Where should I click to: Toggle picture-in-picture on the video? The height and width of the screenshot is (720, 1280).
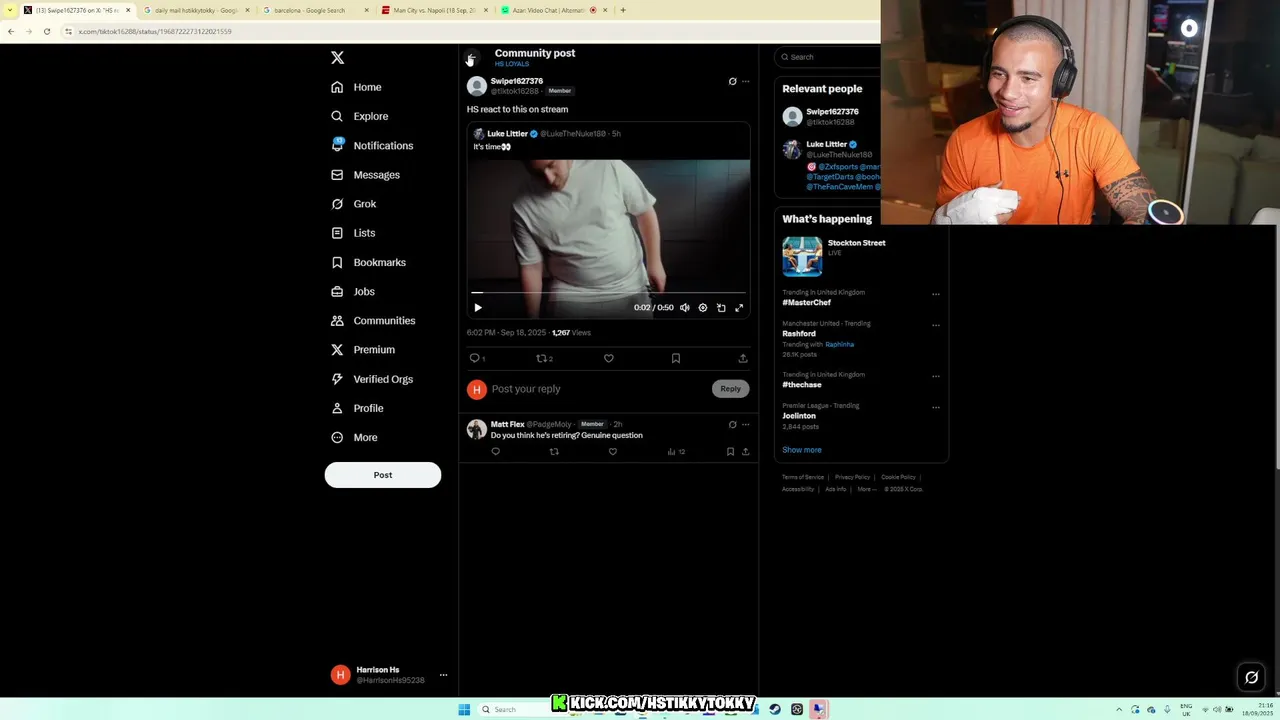coord(721,308)
